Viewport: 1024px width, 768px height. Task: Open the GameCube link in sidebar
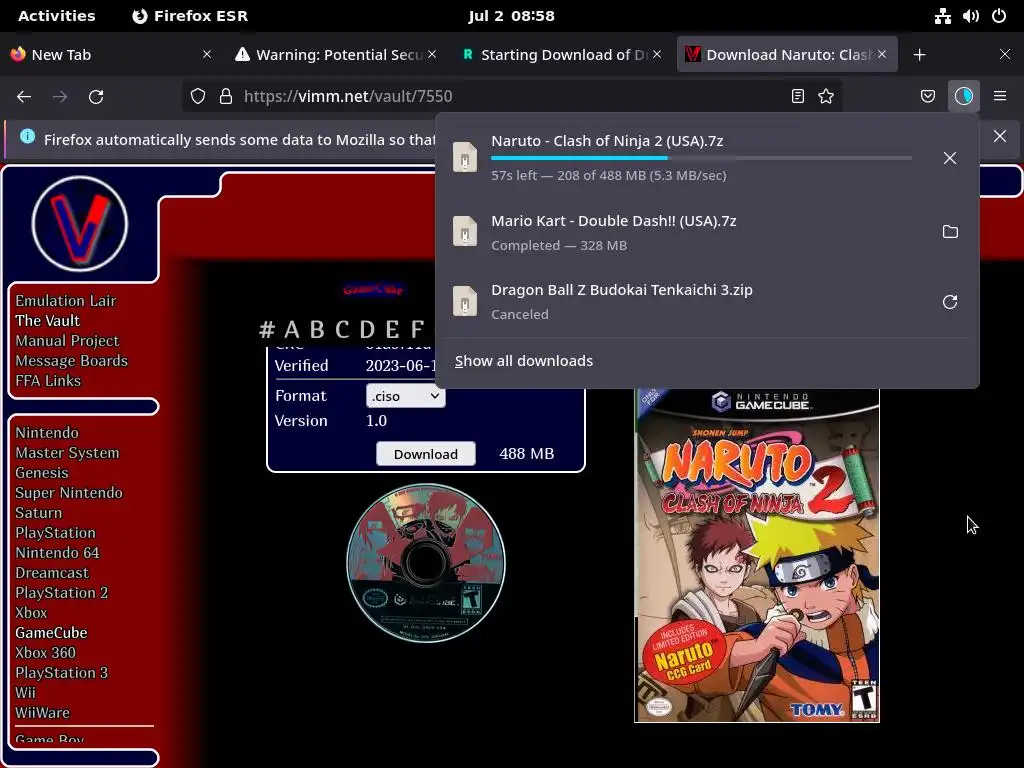click(51, 633)
